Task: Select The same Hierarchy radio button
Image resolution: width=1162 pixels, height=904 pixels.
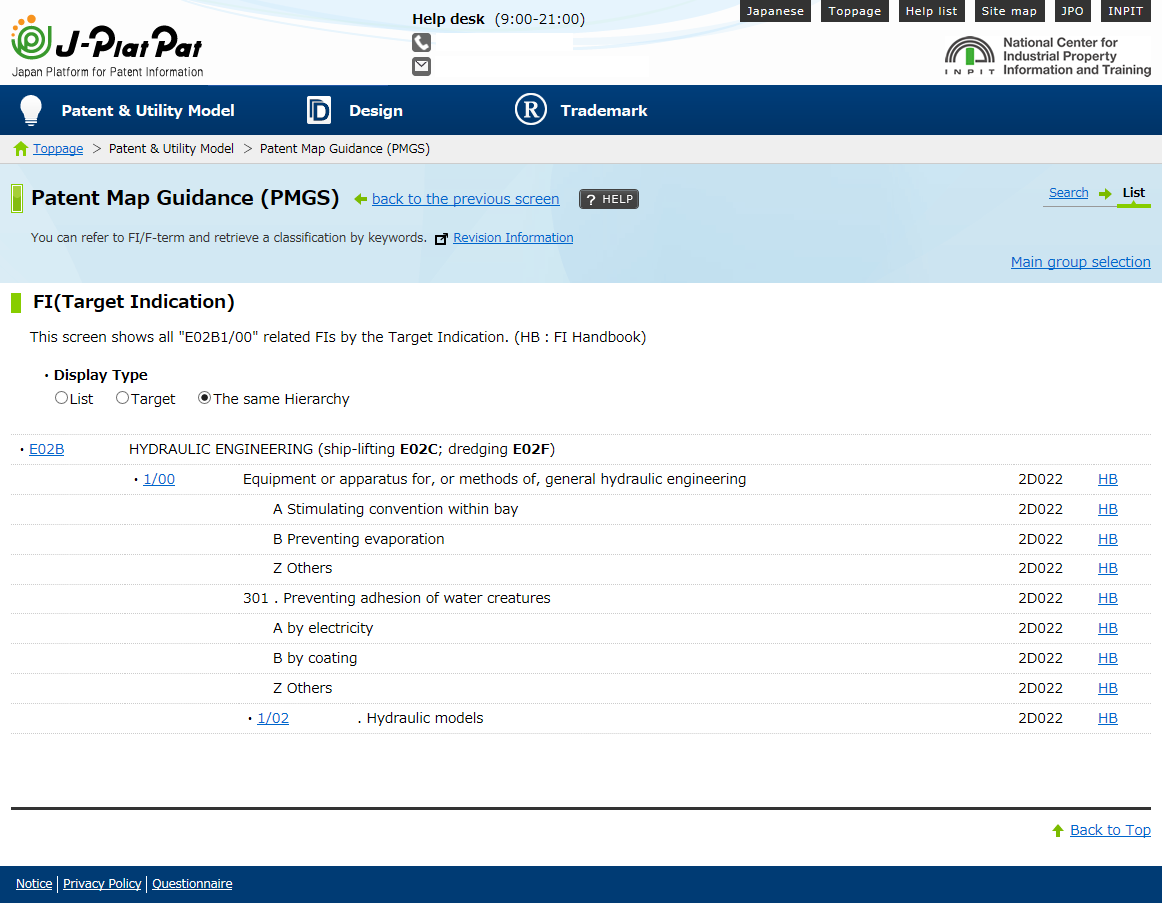Action: click(x=204, y=398)
